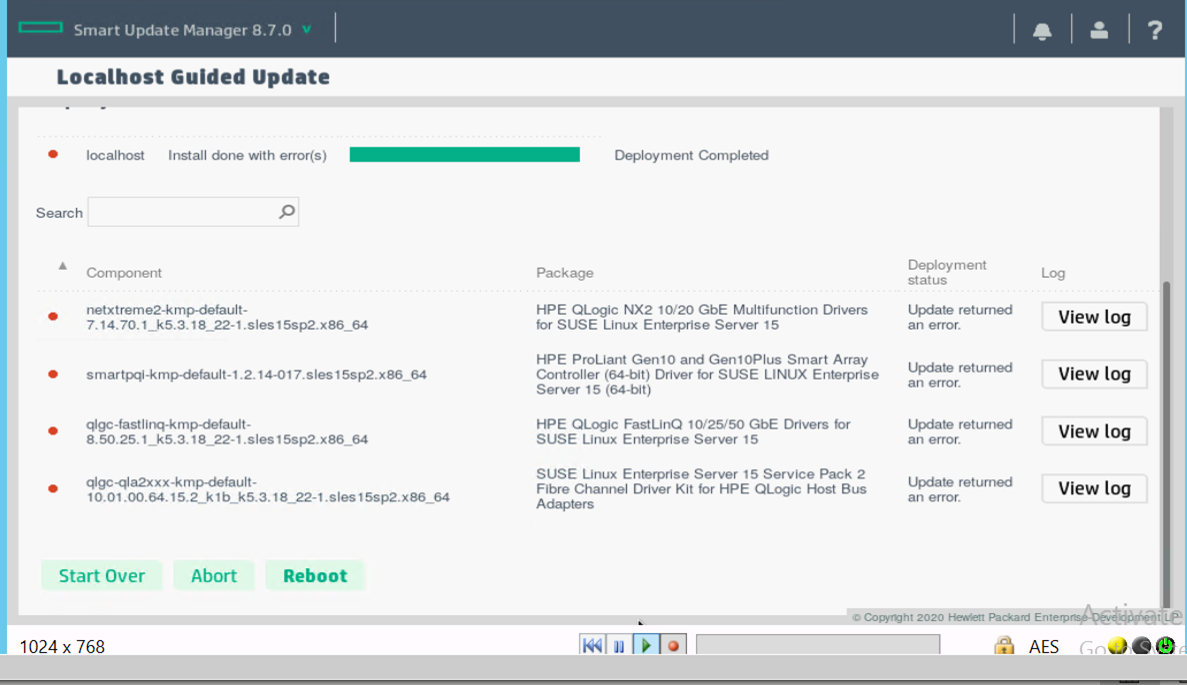Click inside the Search field

180,211
